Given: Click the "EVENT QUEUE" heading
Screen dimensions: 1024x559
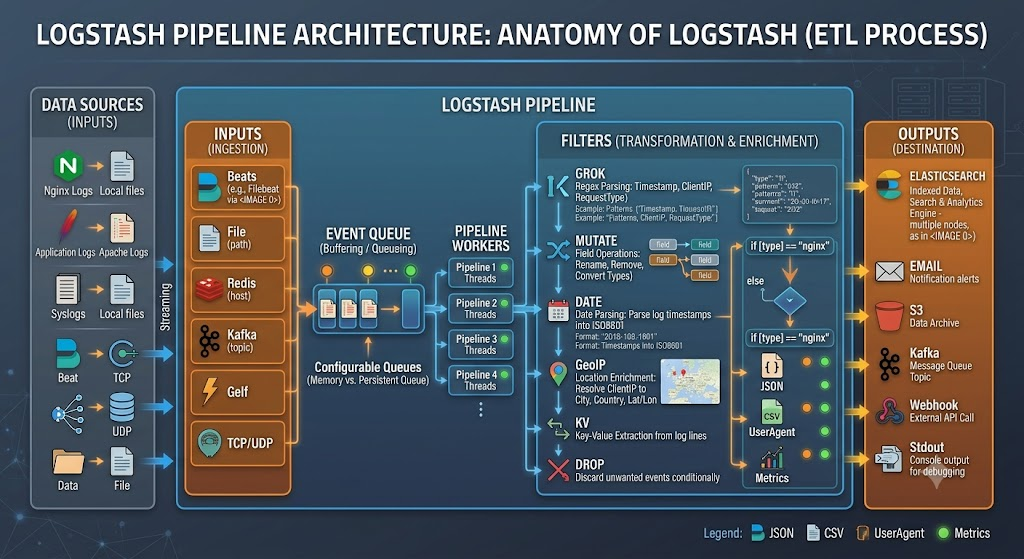Looking at the screenshot, I should (368, 234).
